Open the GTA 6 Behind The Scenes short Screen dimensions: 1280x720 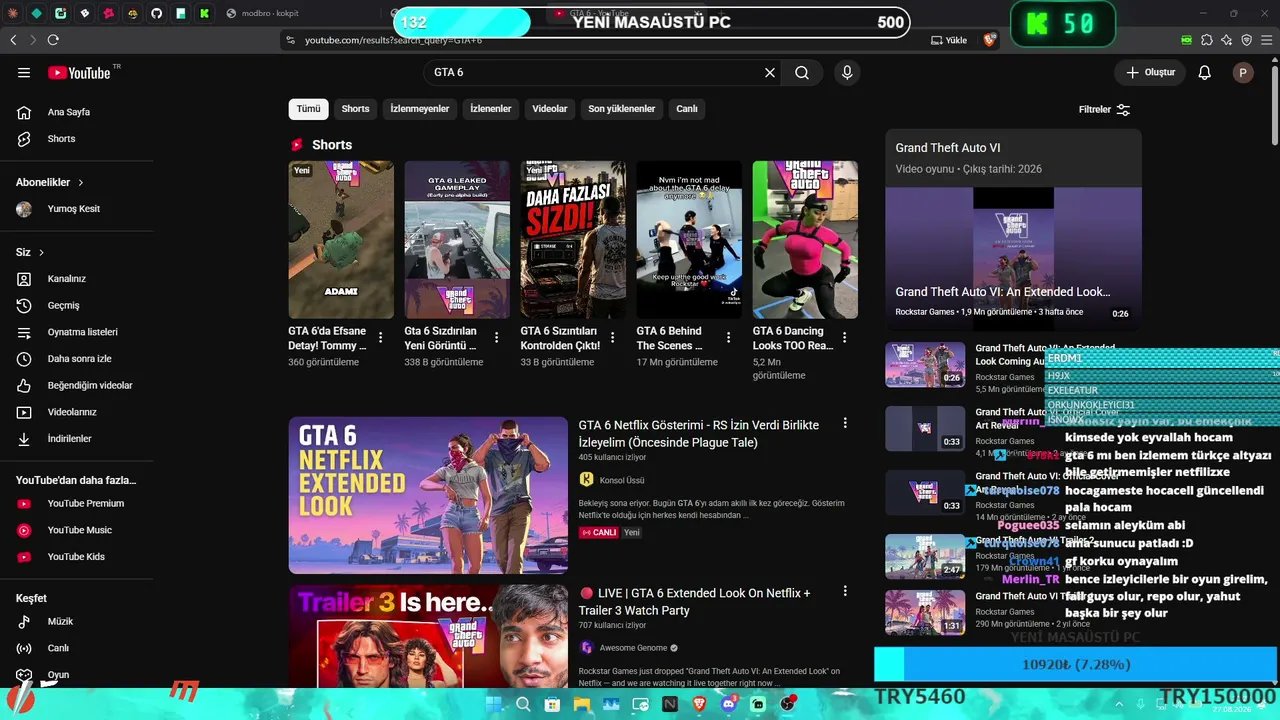[689, 240]
